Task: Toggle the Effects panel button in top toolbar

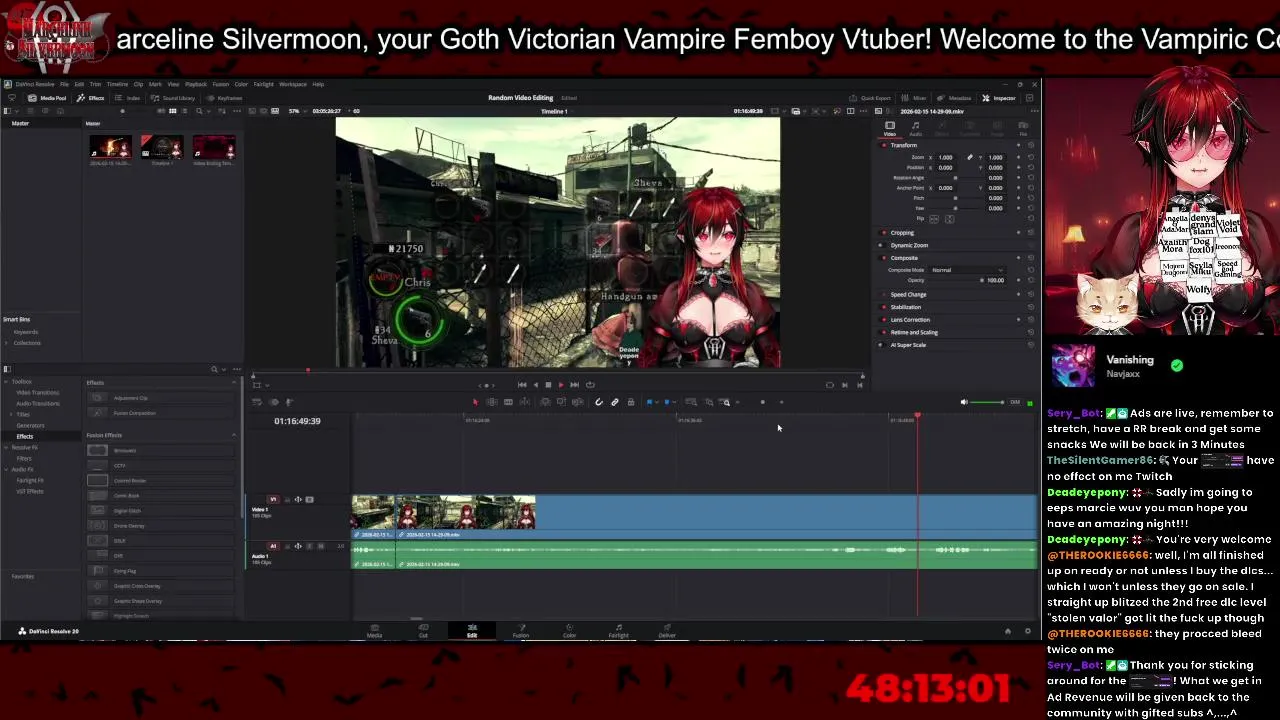Action: tap(90, 98)
